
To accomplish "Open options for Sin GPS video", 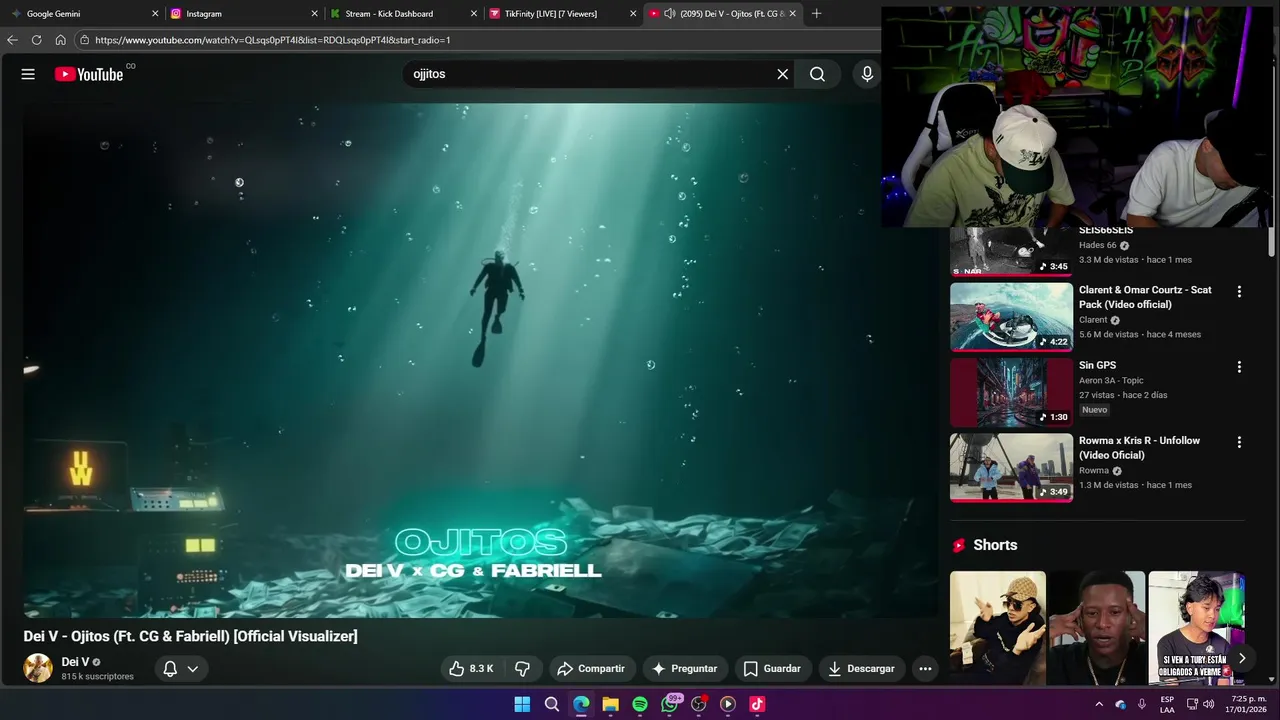I will point(1239,367).
